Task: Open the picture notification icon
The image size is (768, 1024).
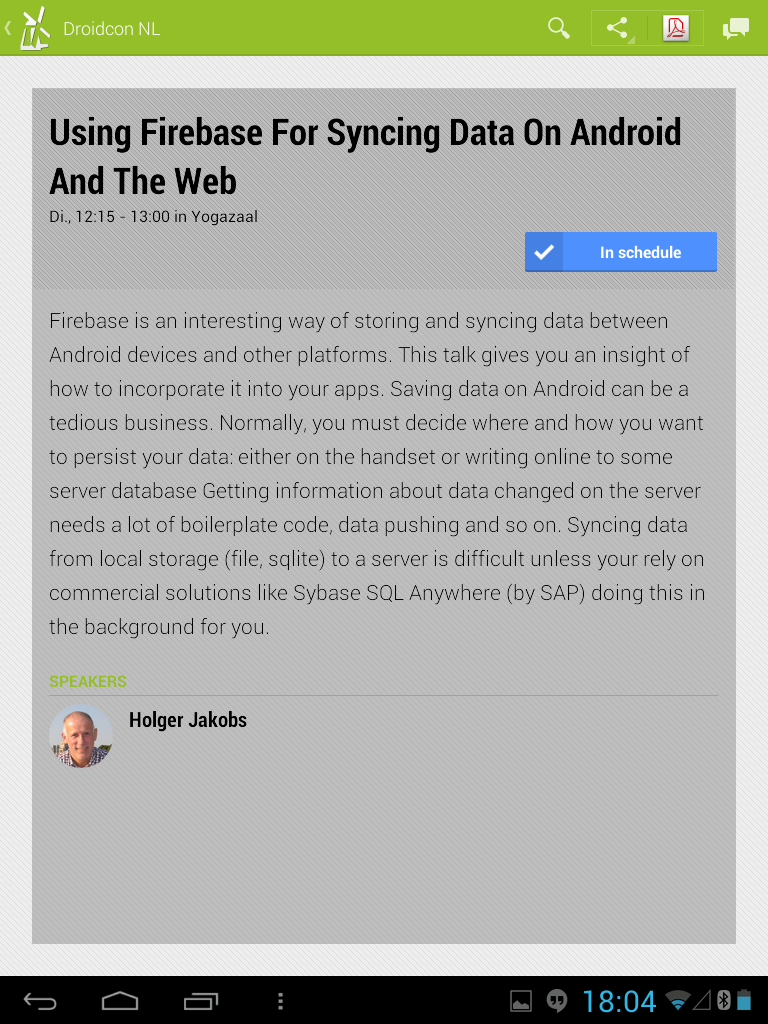Action: (520, 1000)
